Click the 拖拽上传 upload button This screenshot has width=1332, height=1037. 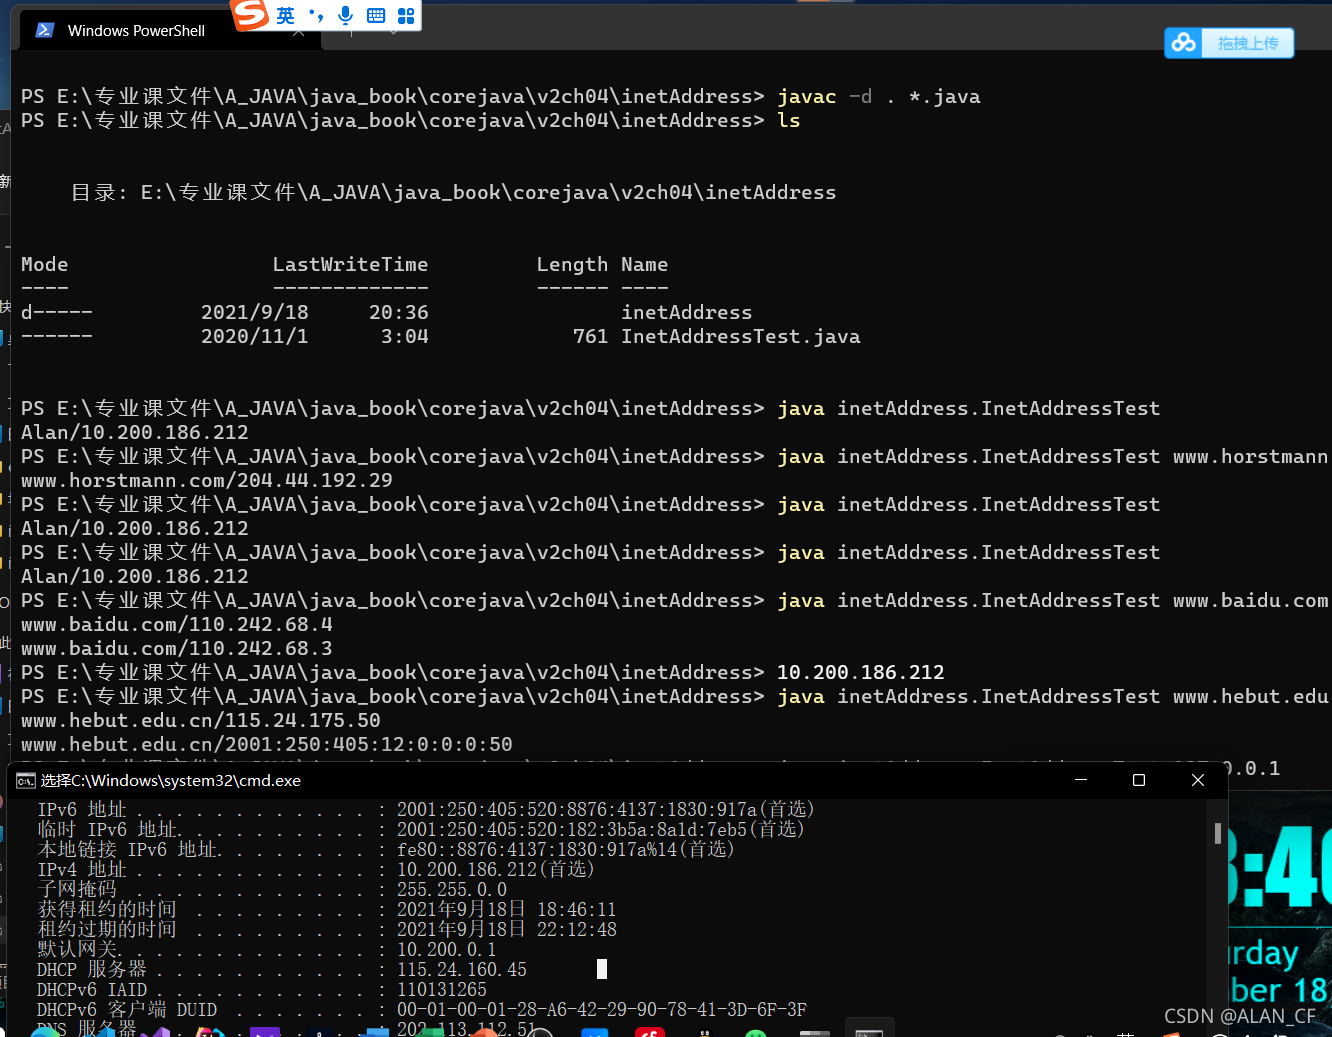click(x=1247, y=43)
